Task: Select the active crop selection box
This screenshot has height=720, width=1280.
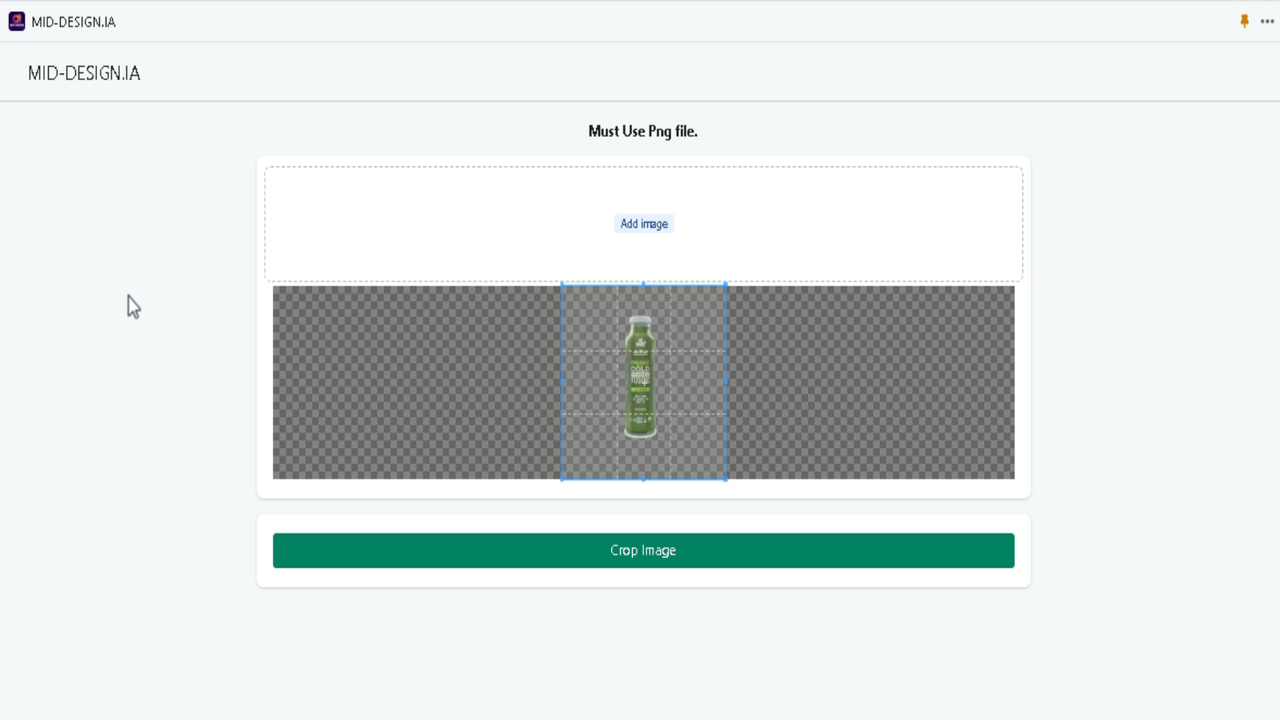Action: 643,382
